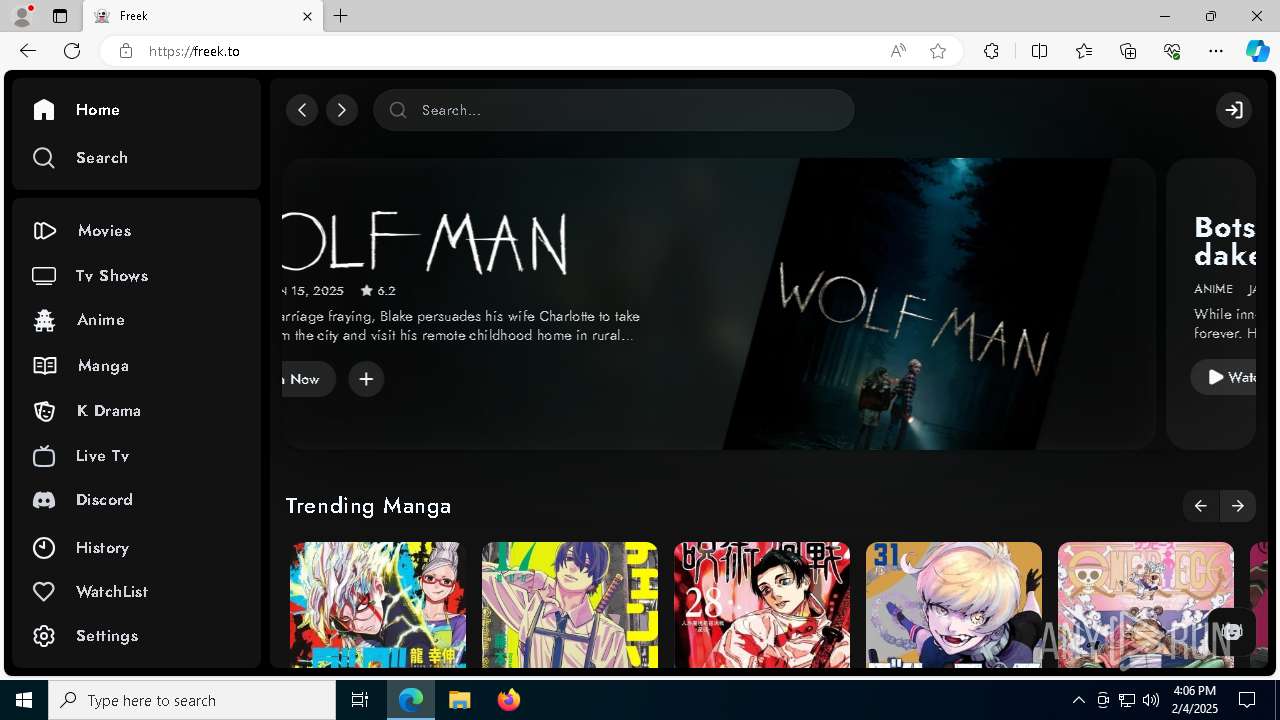Screen dimensions: 1280x720
Task: Open the Settings gear icon
Action: 44,636
